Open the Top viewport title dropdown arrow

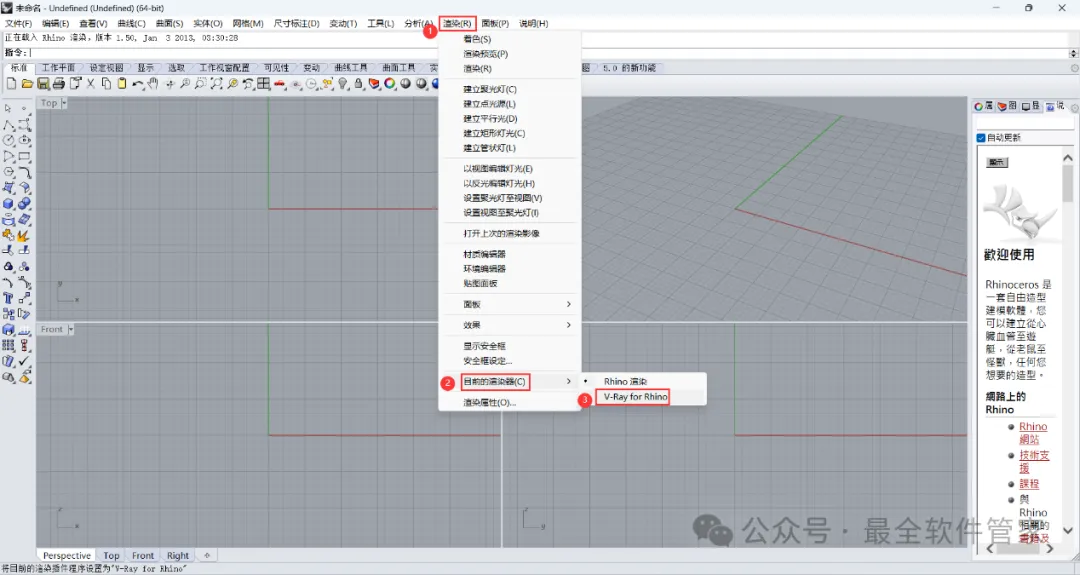pos(64,103)
